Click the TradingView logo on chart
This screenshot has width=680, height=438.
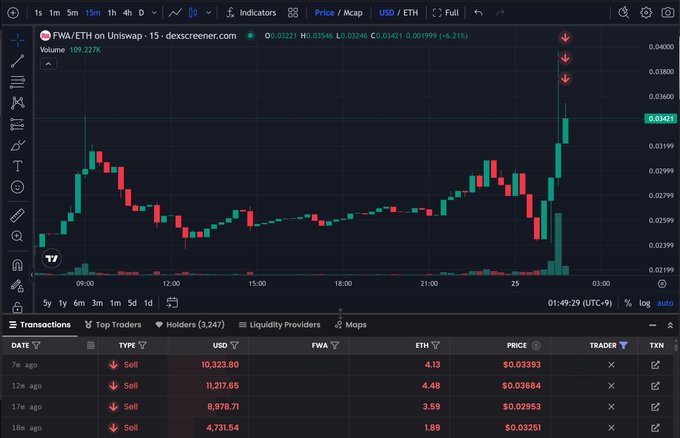point(52,259)
